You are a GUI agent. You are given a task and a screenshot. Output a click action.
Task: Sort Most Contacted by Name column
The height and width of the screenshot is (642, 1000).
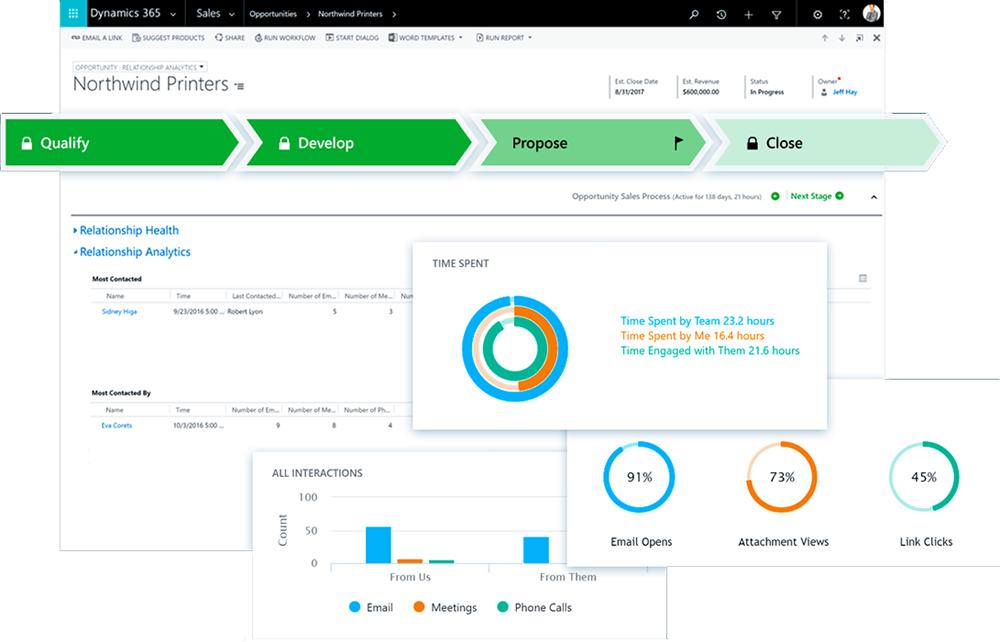(115, 296)
